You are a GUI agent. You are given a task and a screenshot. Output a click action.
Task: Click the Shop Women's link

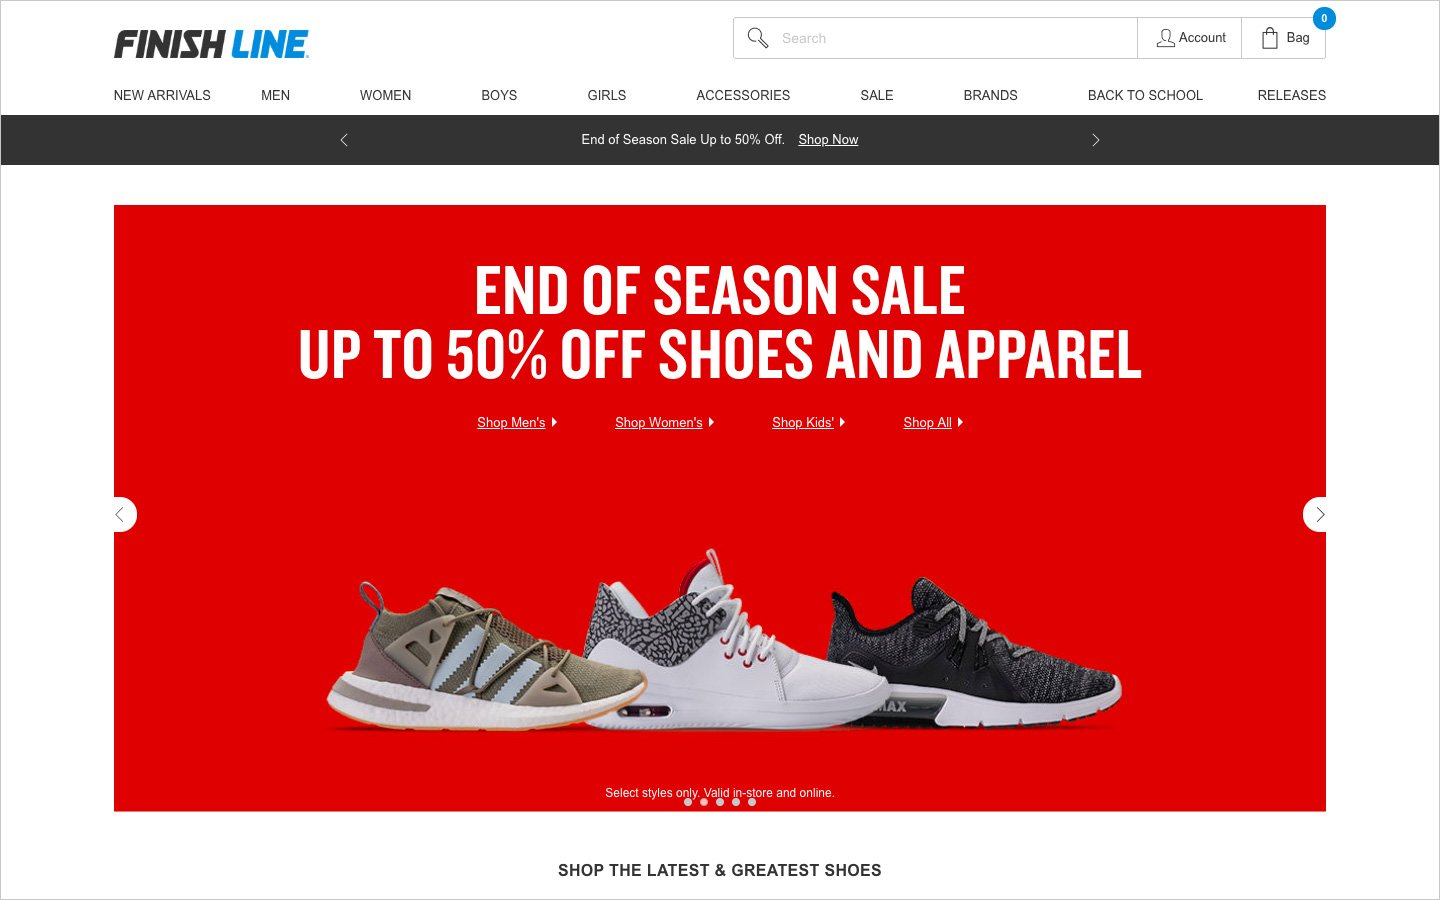(x=659, y=422)
